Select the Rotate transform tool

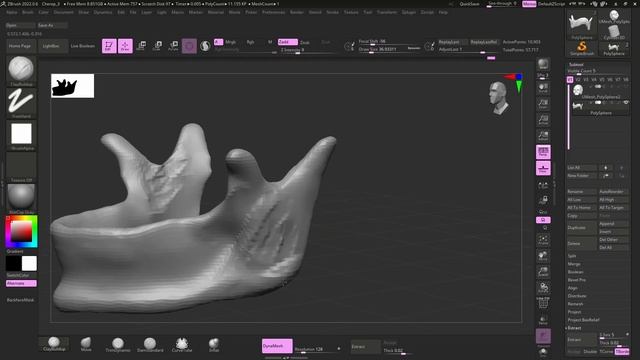(x=173, y=46)
